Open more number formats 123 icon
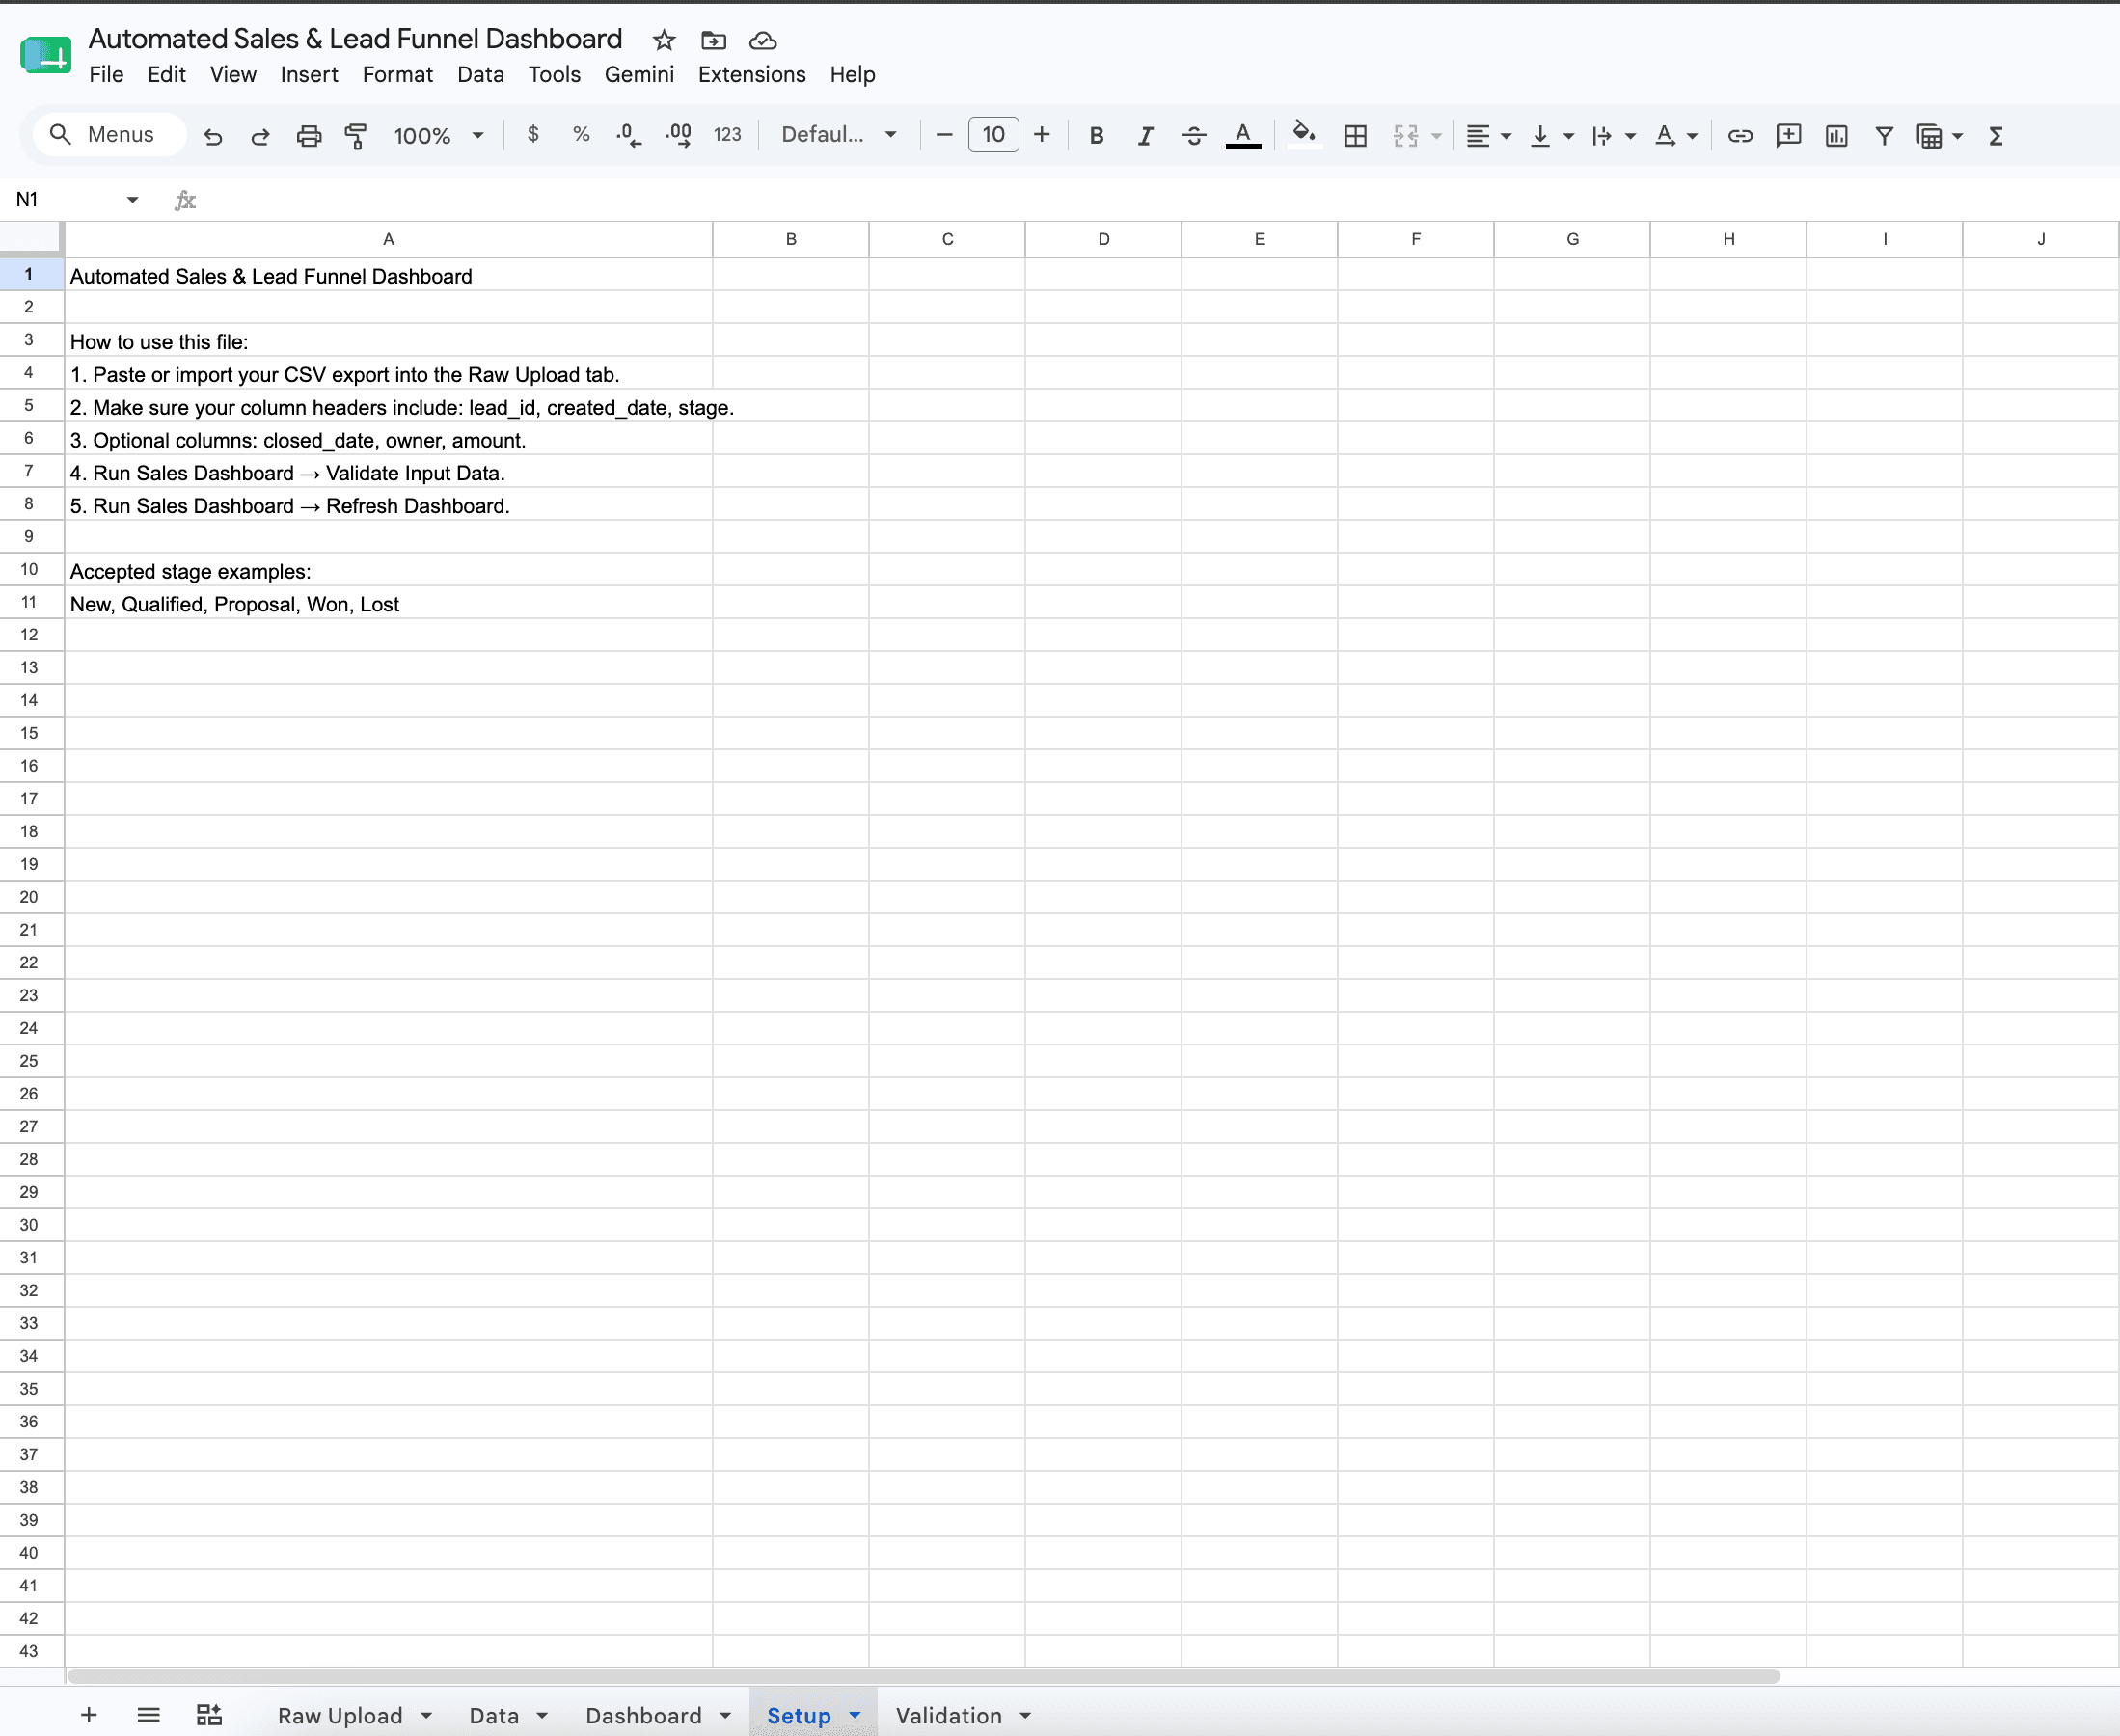The height and width of the screenshot is (1736, 2120). pyautogui.click(x=727, y=134)
